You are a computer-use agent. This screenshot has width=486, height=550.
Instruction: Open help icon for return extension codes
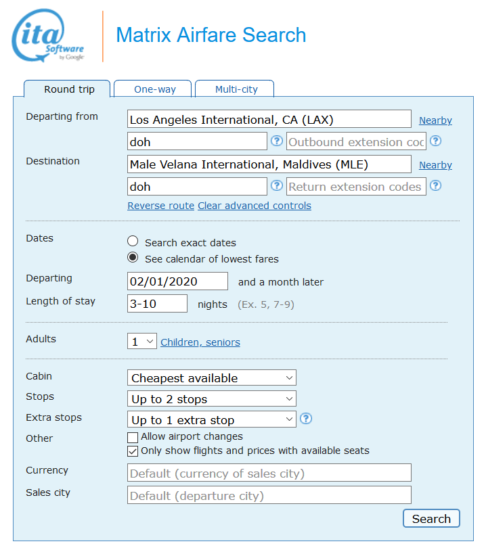pos(436,186)
